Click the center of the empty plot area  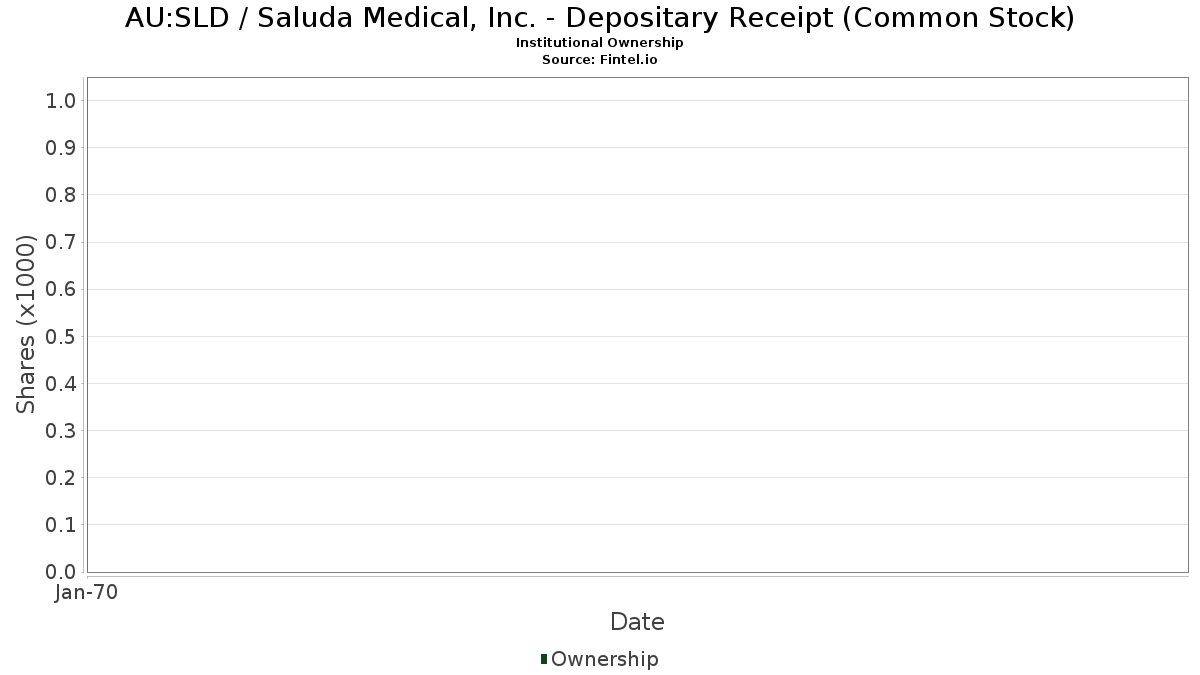(x=637, y=325)
